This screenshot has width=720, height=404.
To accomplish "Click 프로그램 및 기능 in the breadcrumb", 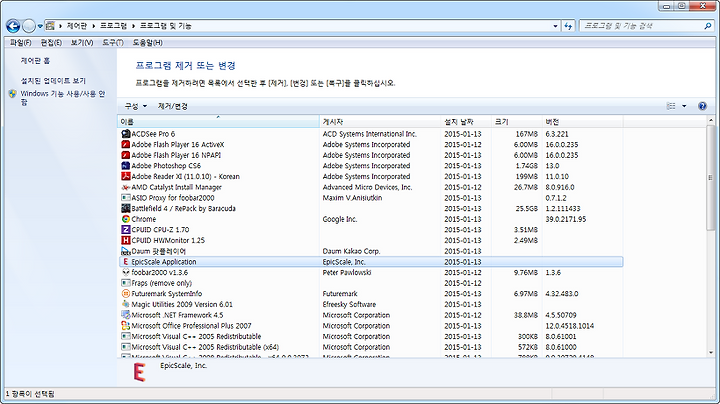I will click(x=165, y=26).
